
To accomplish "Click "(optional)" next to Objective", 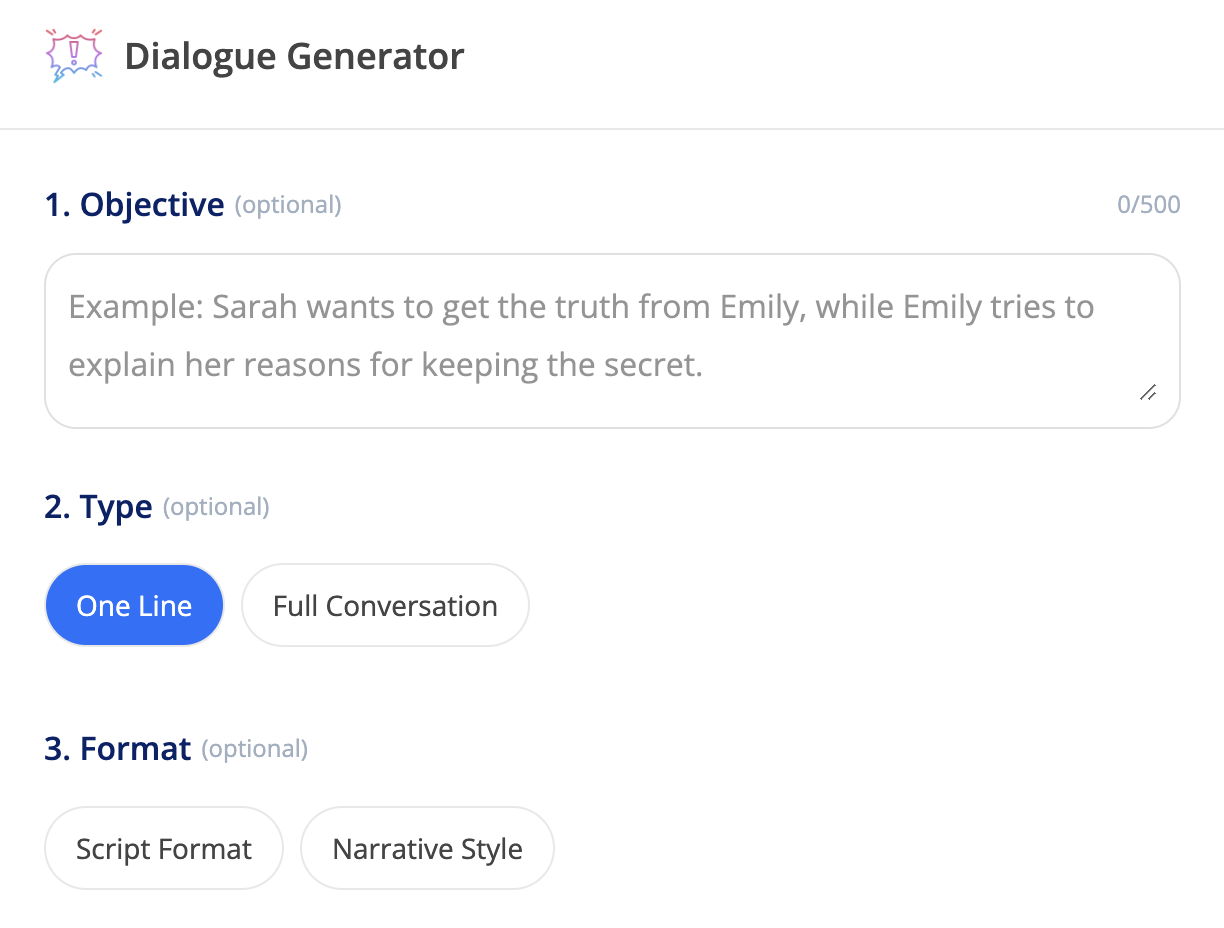I will pyautogui.click(x=288, y=205).
